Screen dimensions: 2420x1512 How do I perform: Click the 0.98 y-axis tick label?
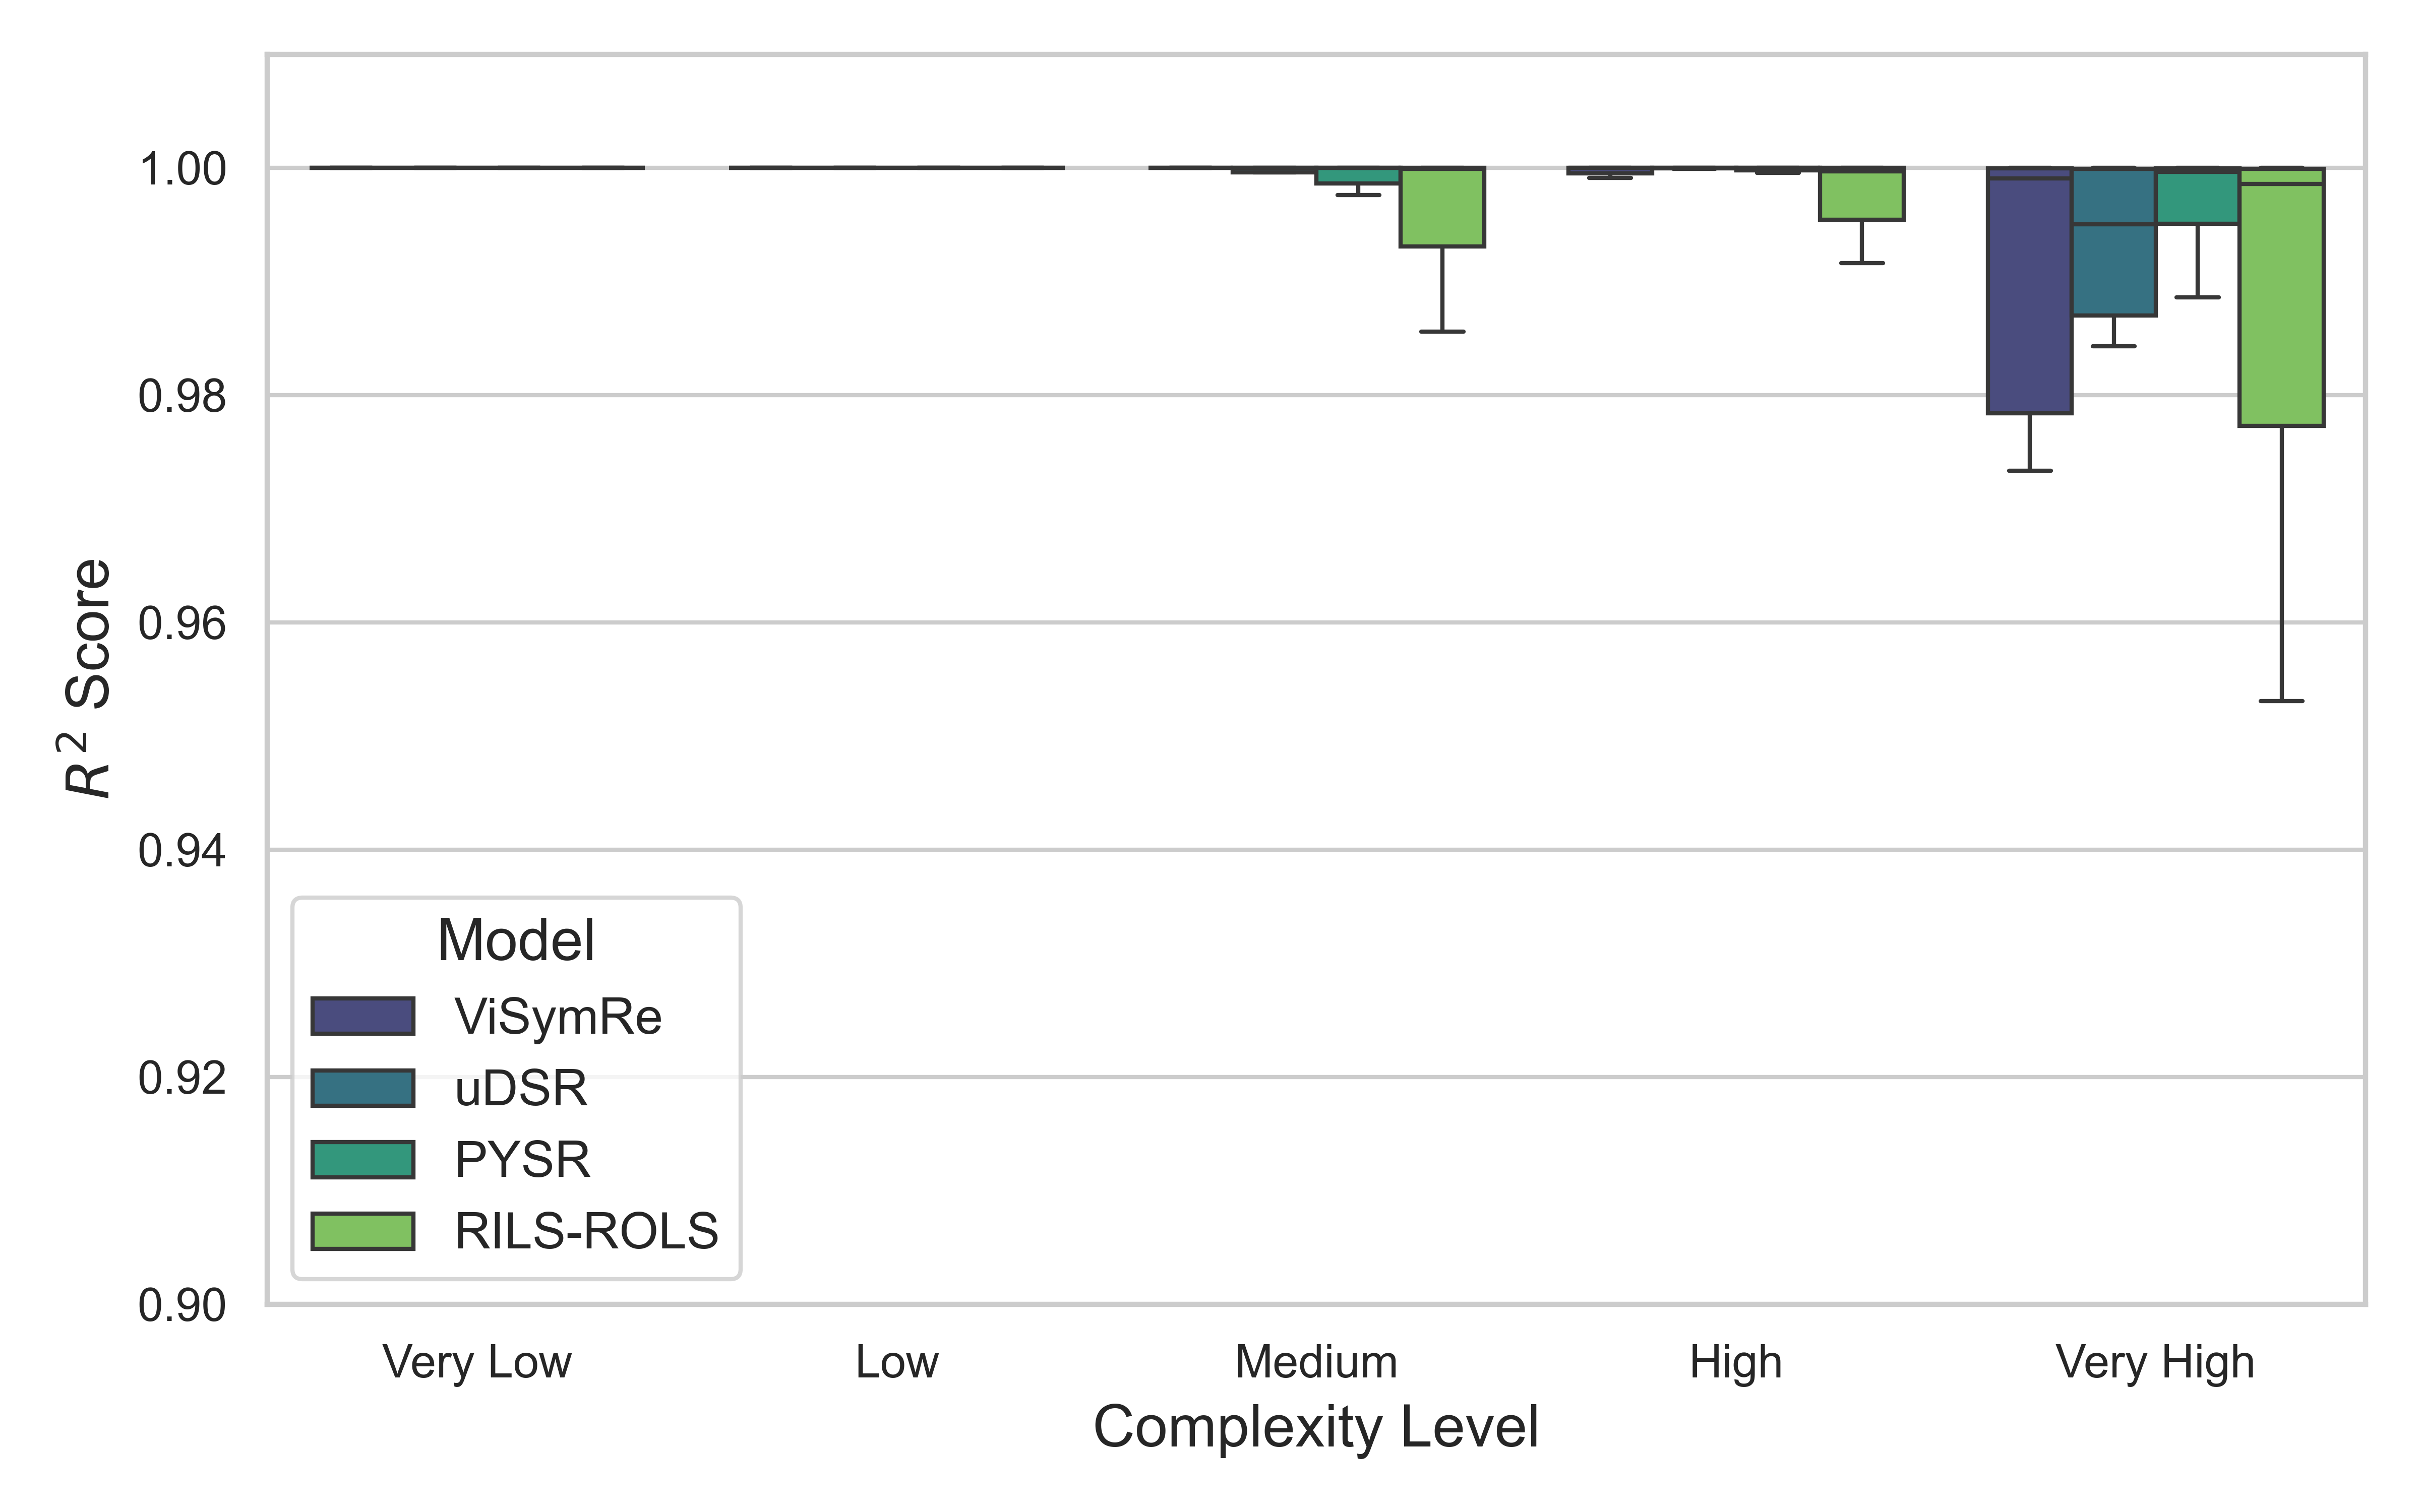tap(182, 397)
